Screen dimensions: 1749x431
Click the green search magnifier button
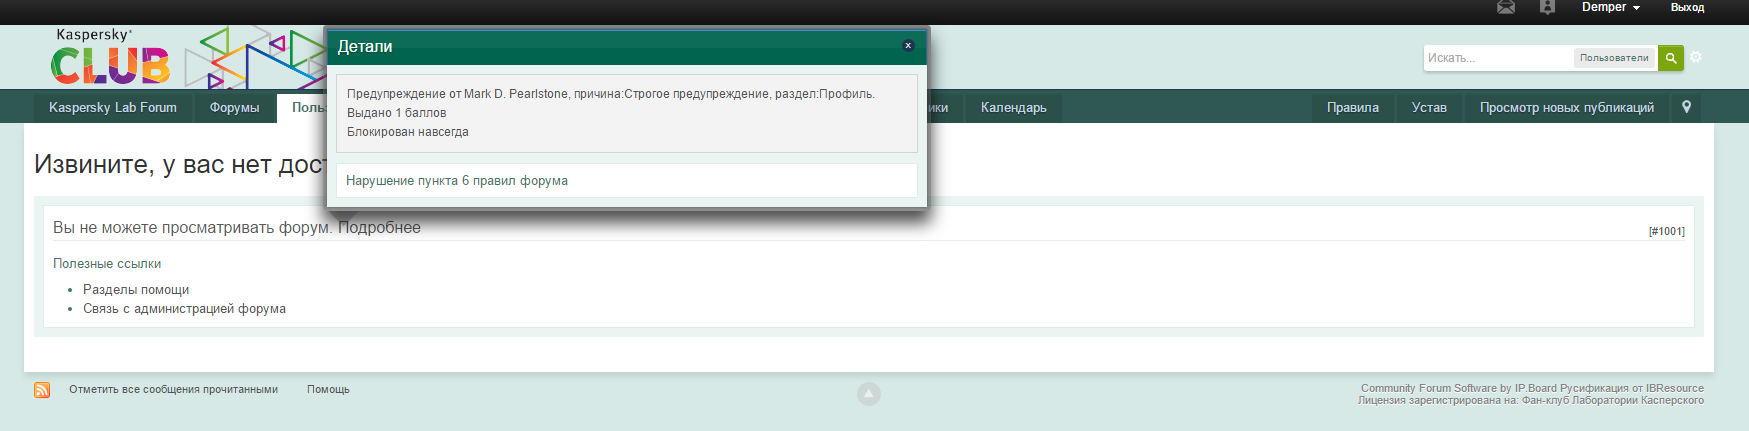tap(1670, 58)
